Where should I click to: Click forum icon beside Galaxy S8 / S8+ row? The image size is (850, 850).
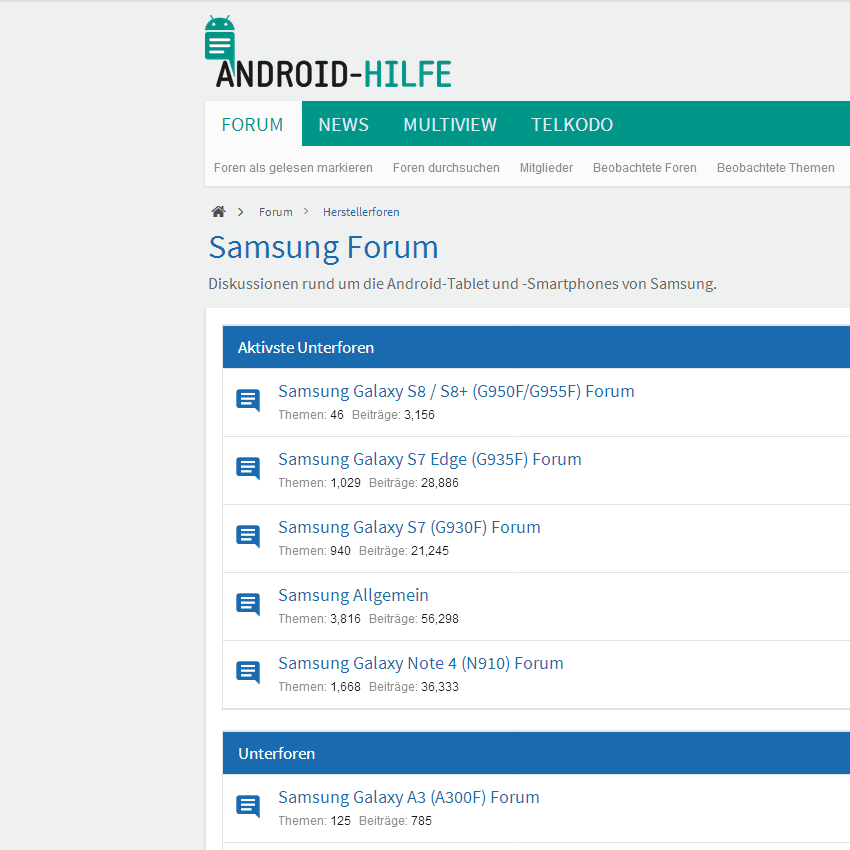[x=248, y=401]
